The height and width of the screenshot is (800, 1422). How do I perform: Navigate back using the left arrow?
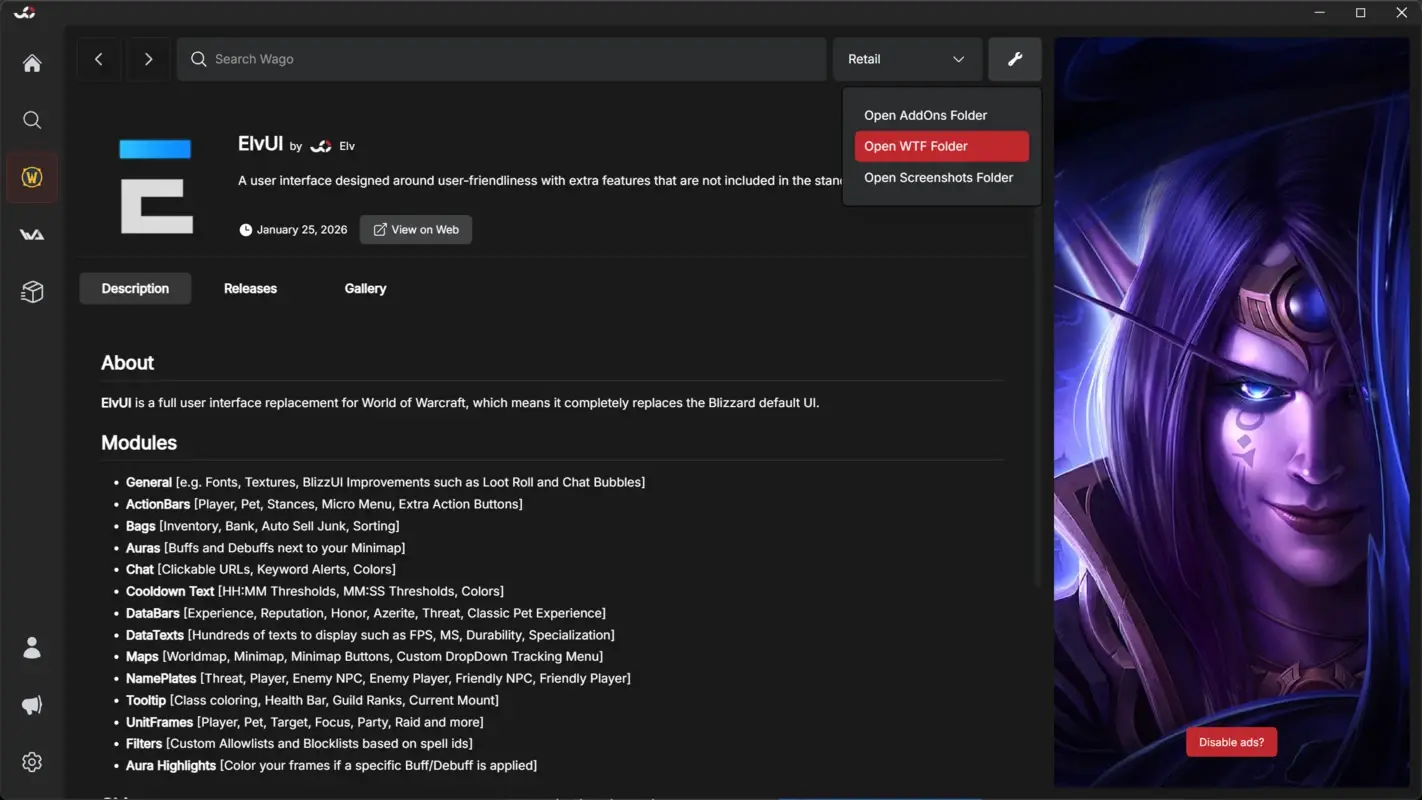pos(99,59)
